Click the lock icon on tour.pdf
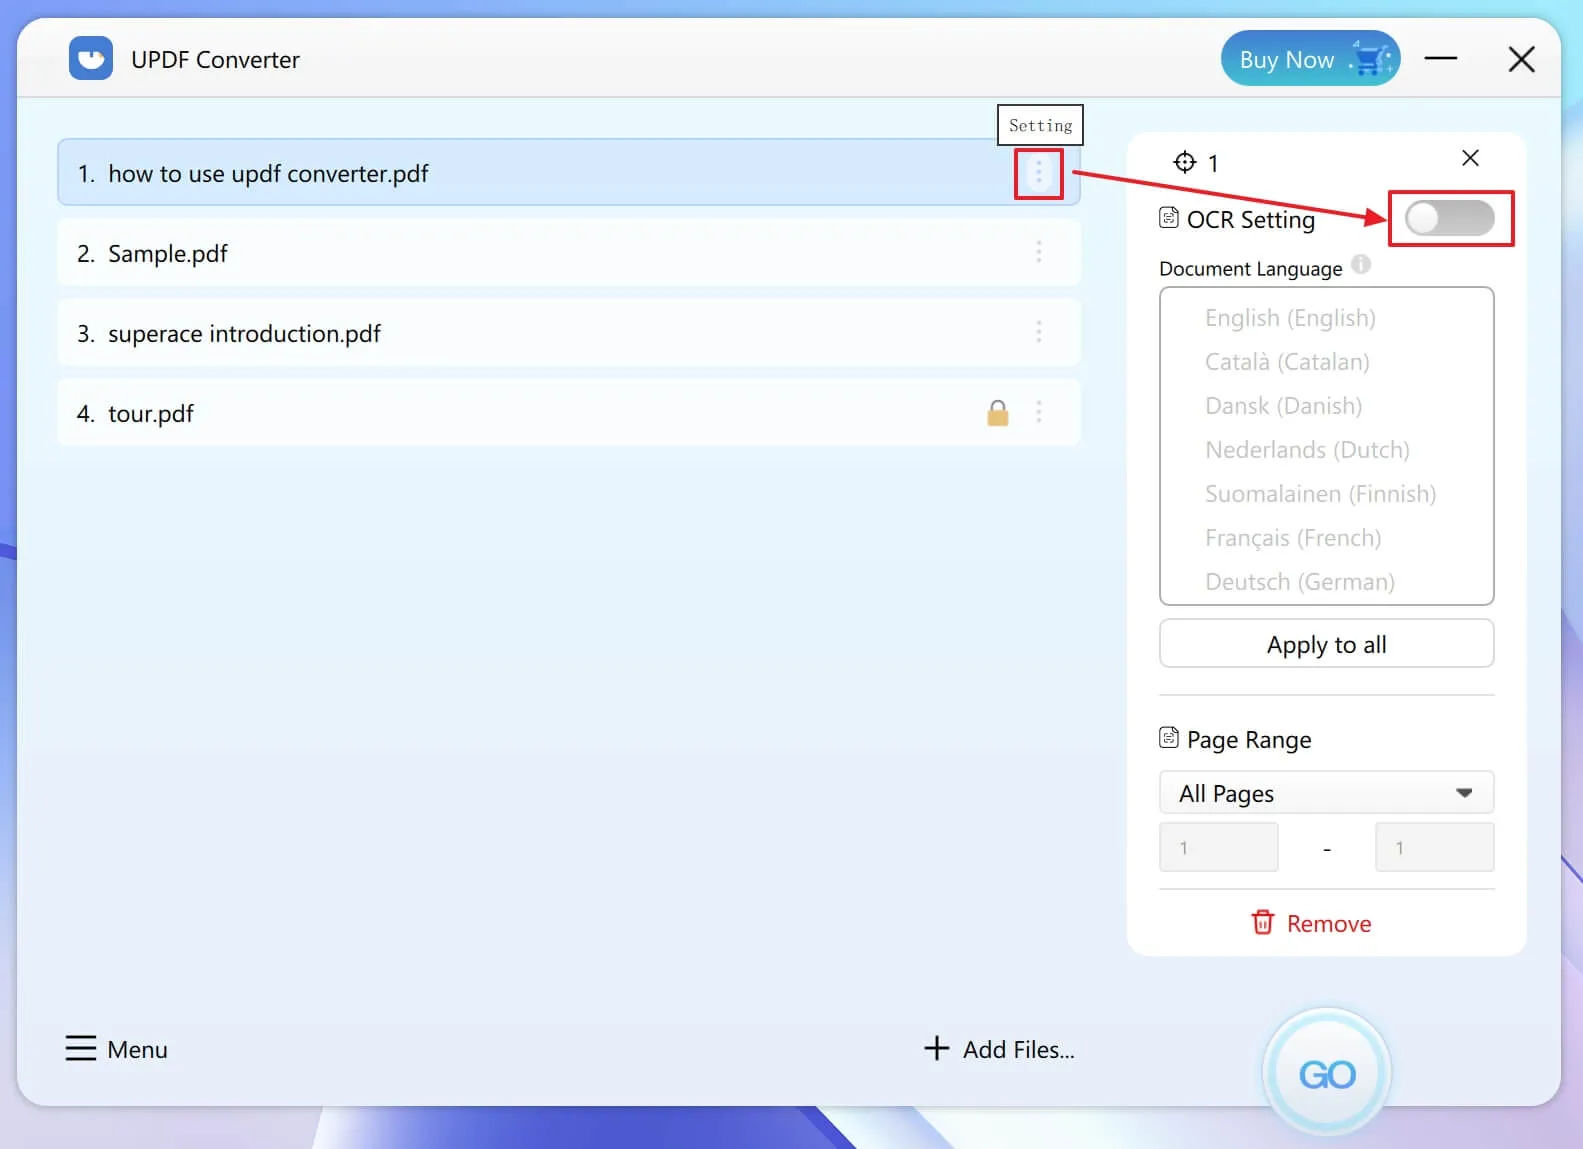The height and width of the screenshot is (1149, 1583). pyautogui.click(x=998, y=413)
